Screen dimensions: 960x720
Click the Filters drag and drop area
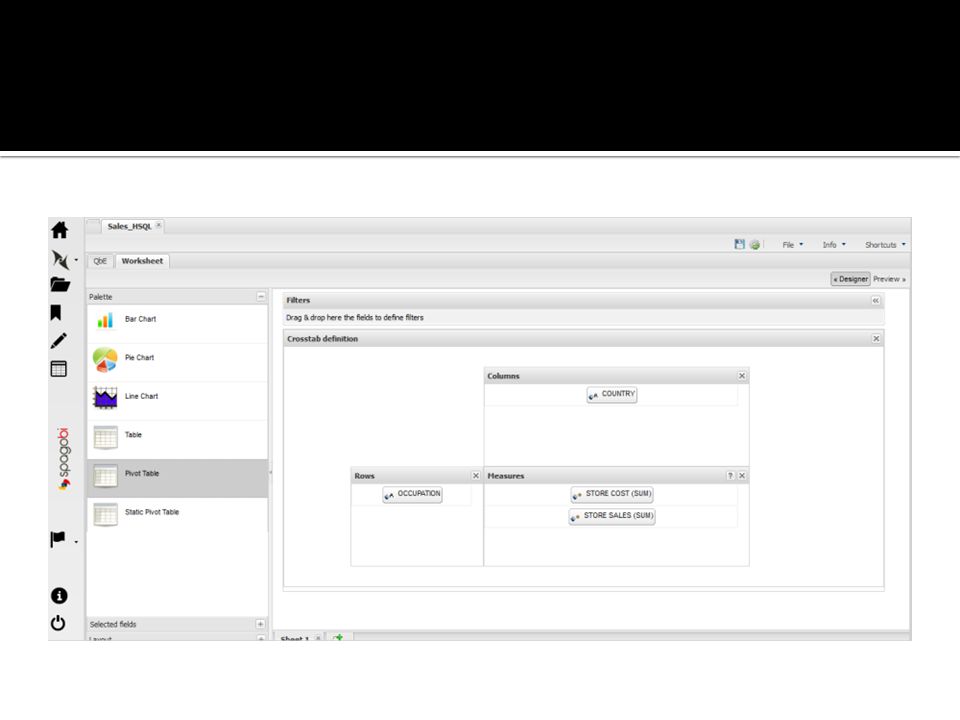[584, 318]
